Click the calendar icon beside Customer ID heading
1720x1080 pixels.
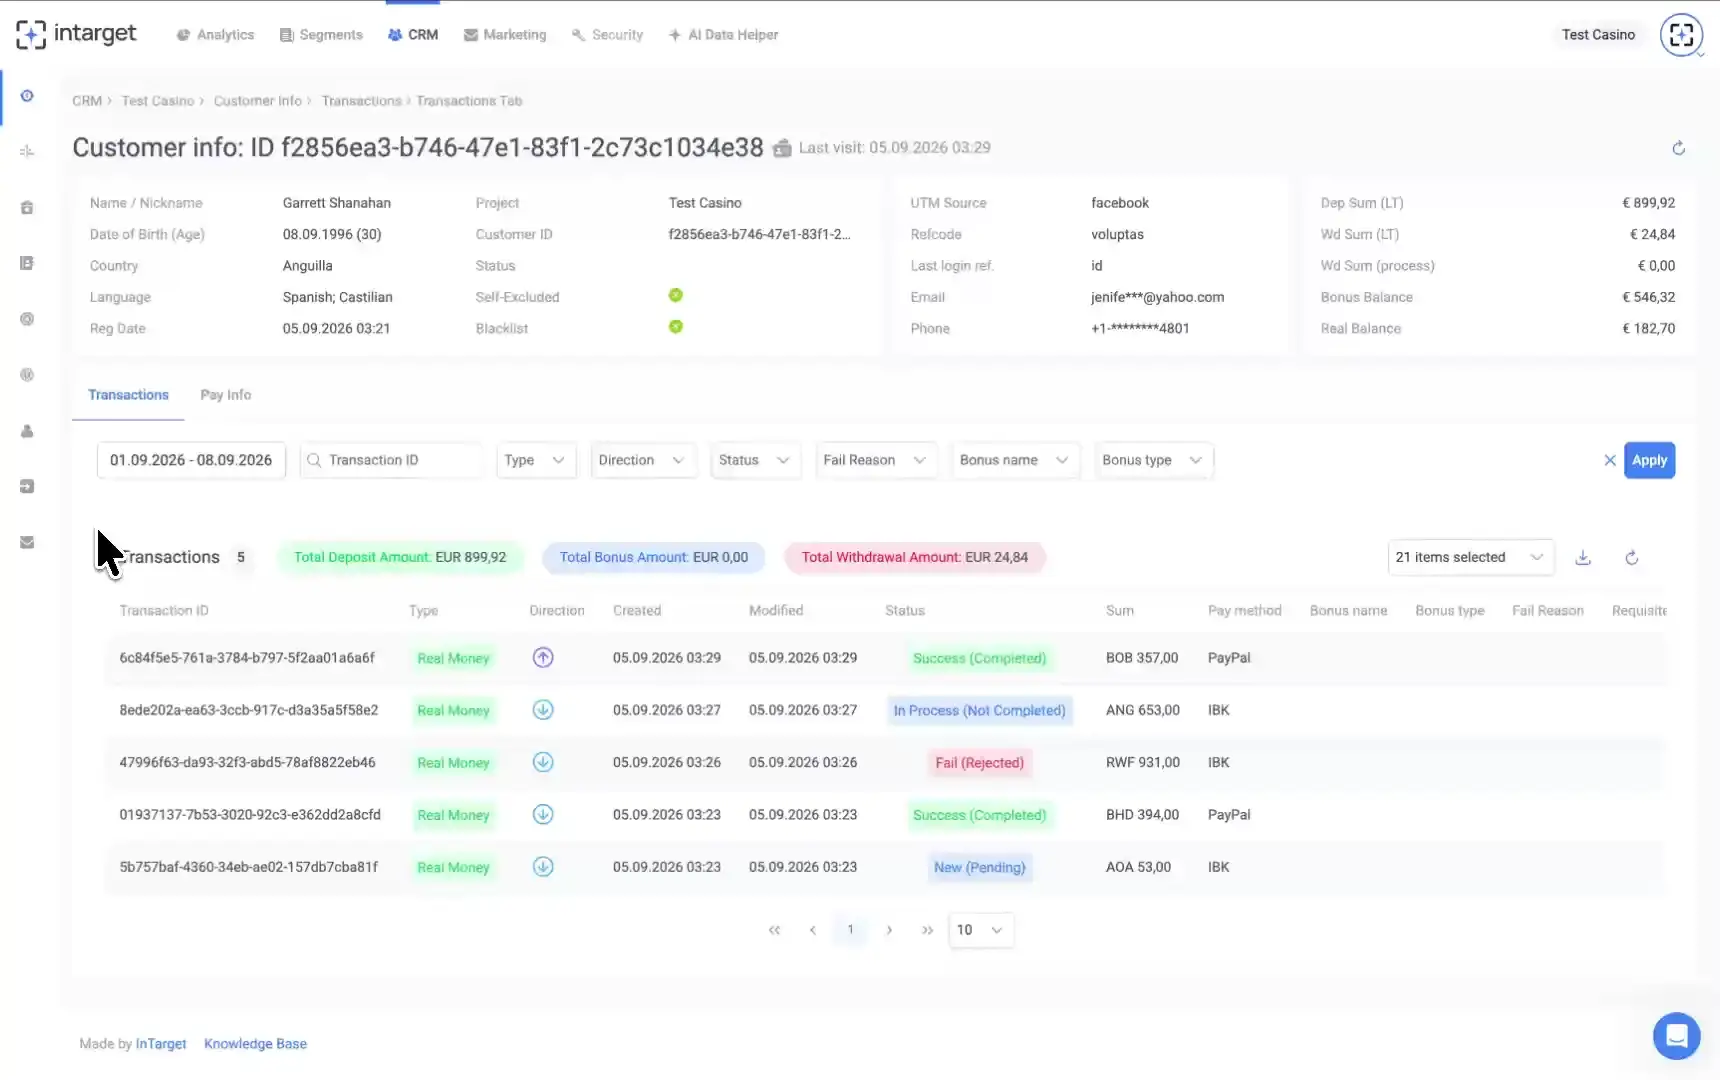click(782, 148)
